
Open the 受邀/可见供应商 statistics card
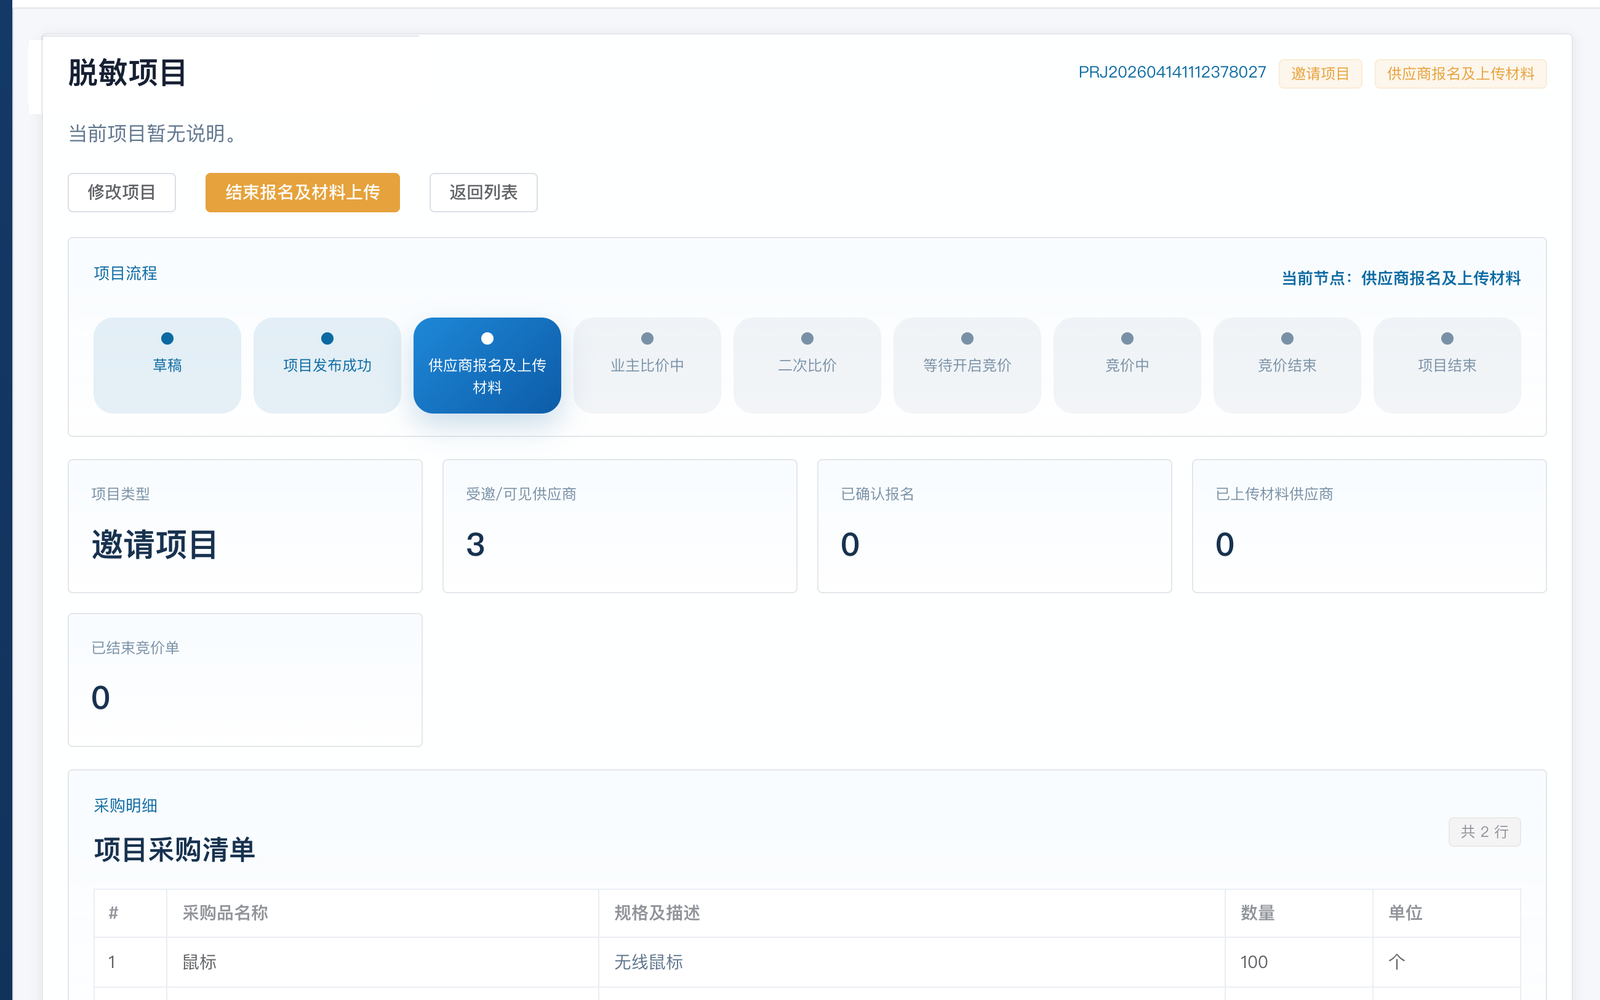click(619, 525)
